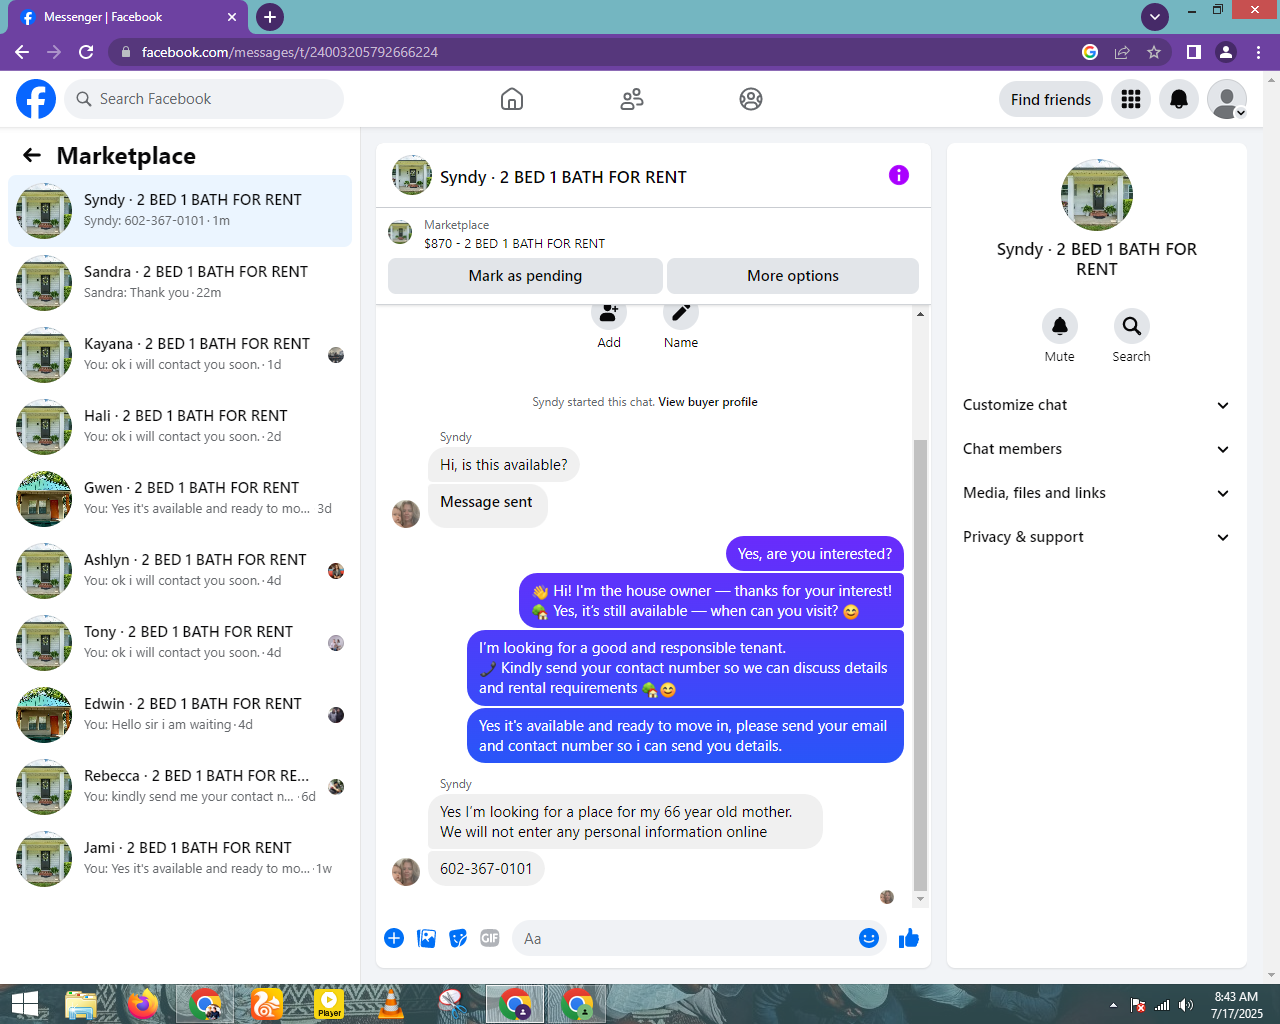Go back in the browser

point(22,52)
